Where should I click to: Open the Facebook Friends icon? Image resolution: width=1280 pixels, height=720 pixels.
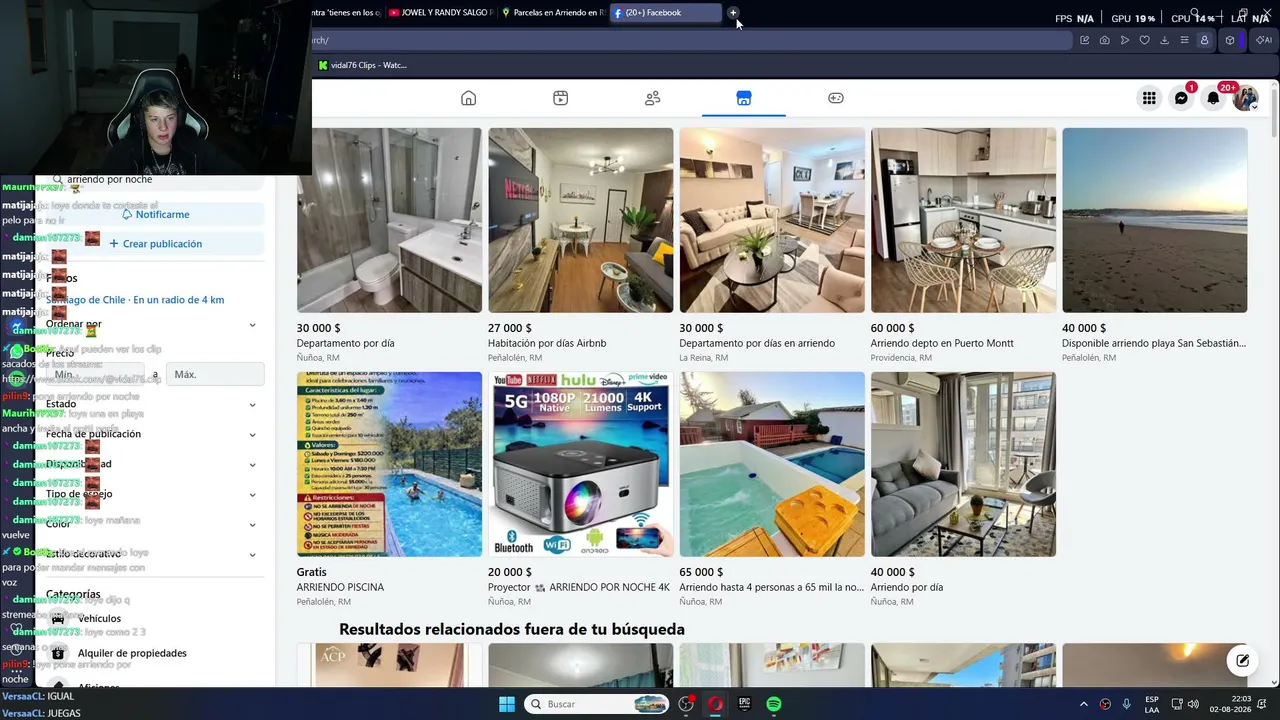pos(652,98)
